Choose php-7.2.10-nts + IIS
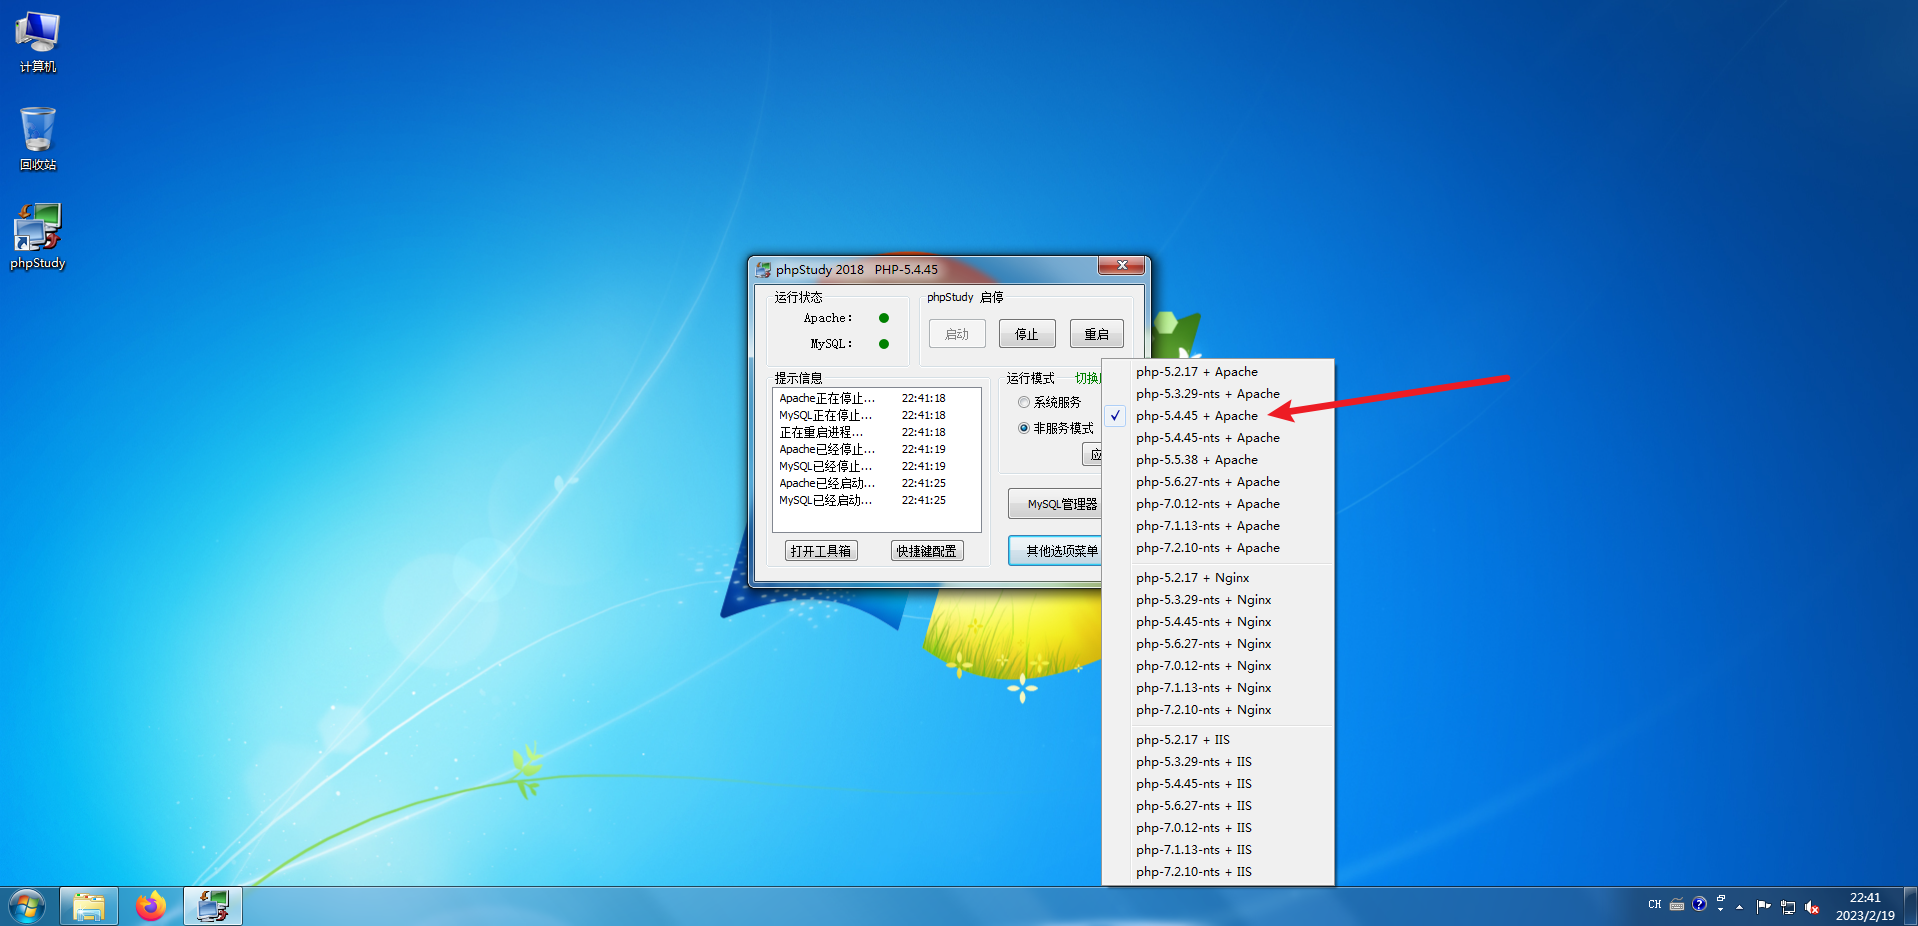Image resolution: width=1918 pixels, height=926 pixels. coord(1218,872)
